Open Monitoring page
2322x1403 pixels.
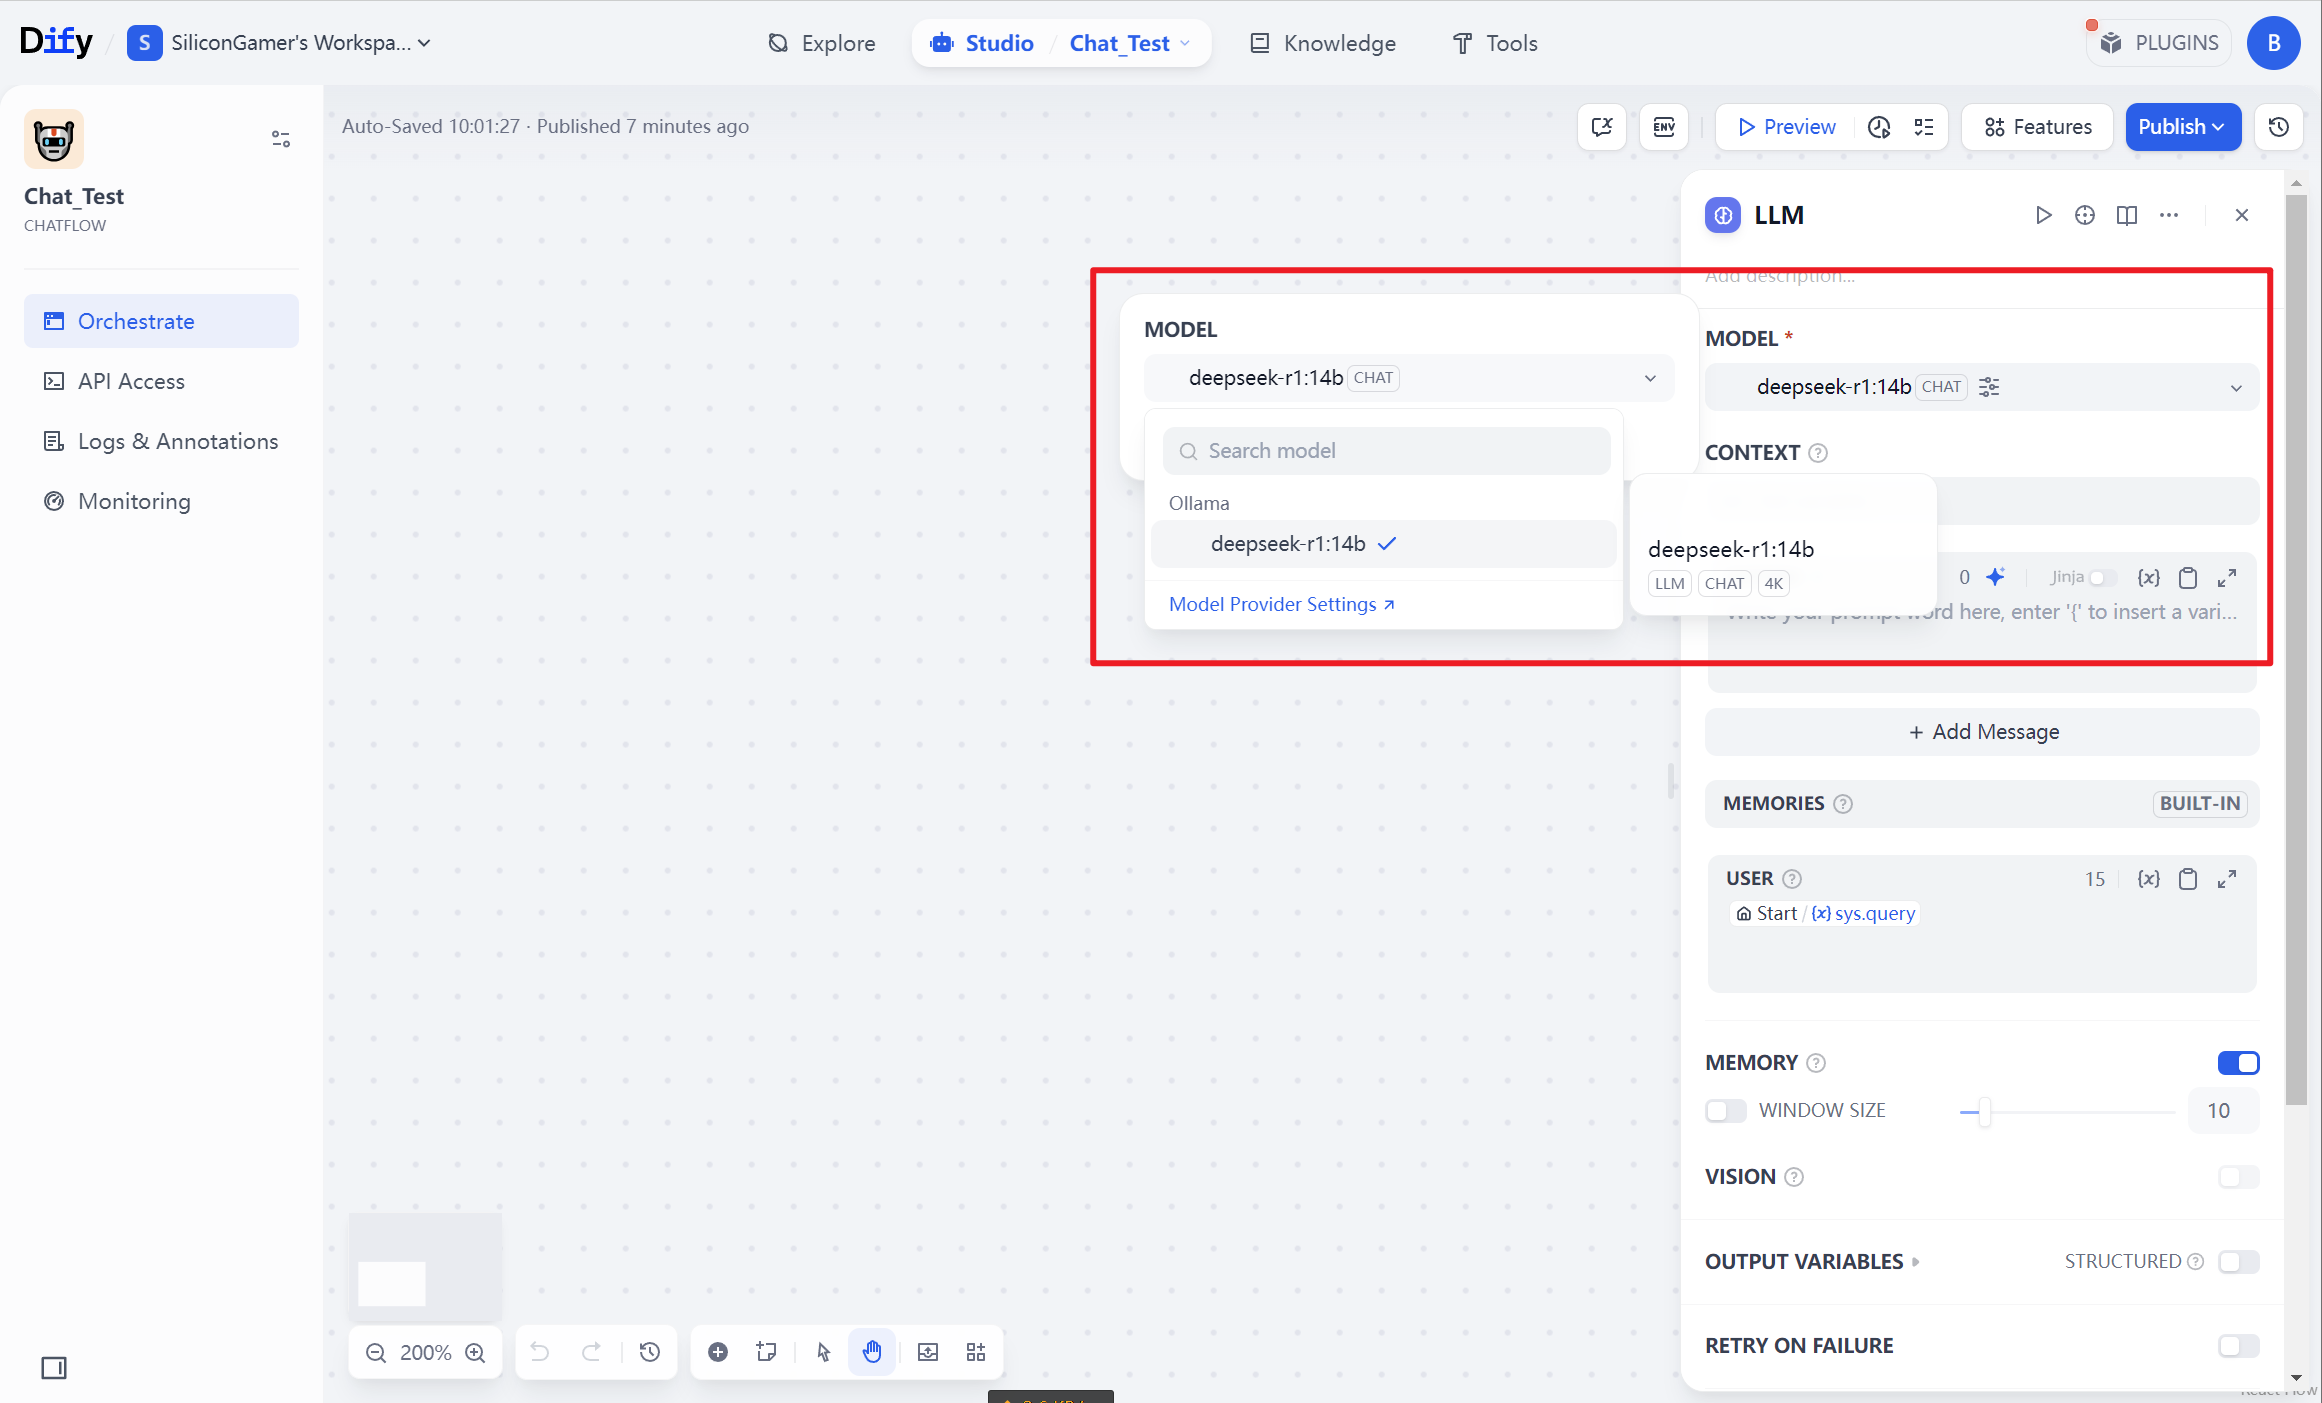(x=161, y=501)
